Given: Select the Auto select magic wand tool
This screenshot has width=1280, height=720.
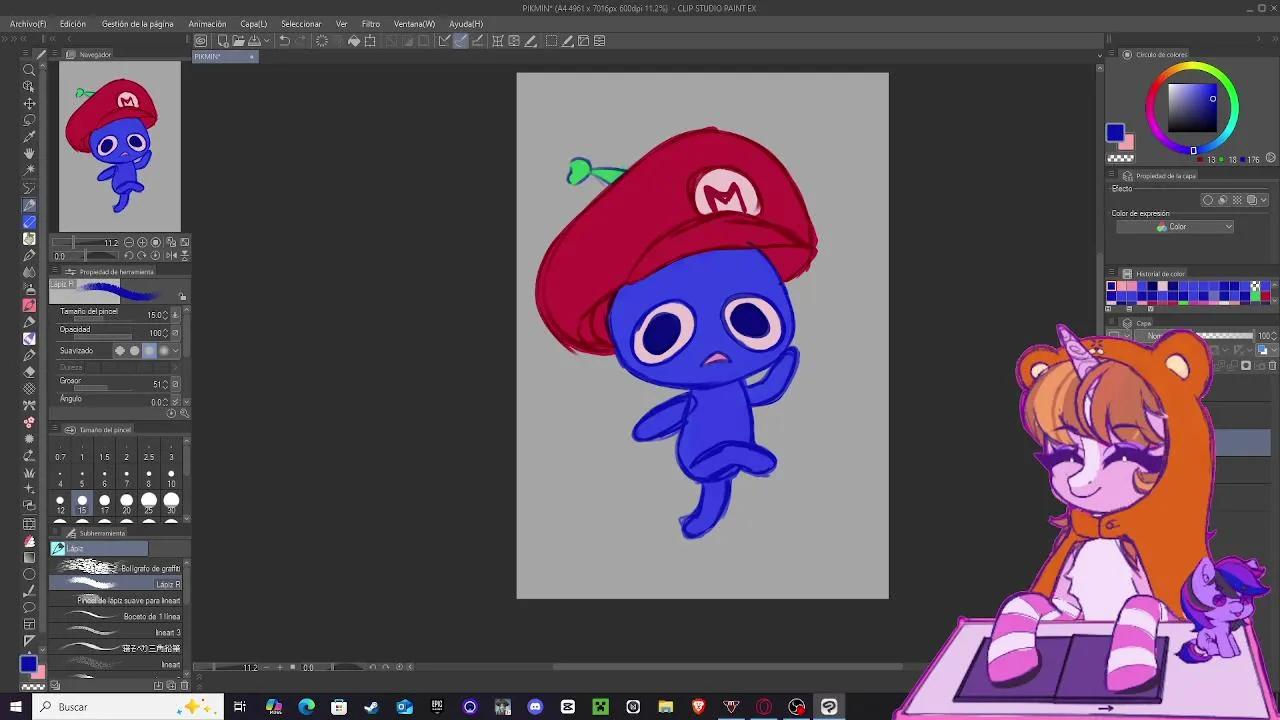Looking at the screenshot, I should pyautogui.click(x=29, y=170).
